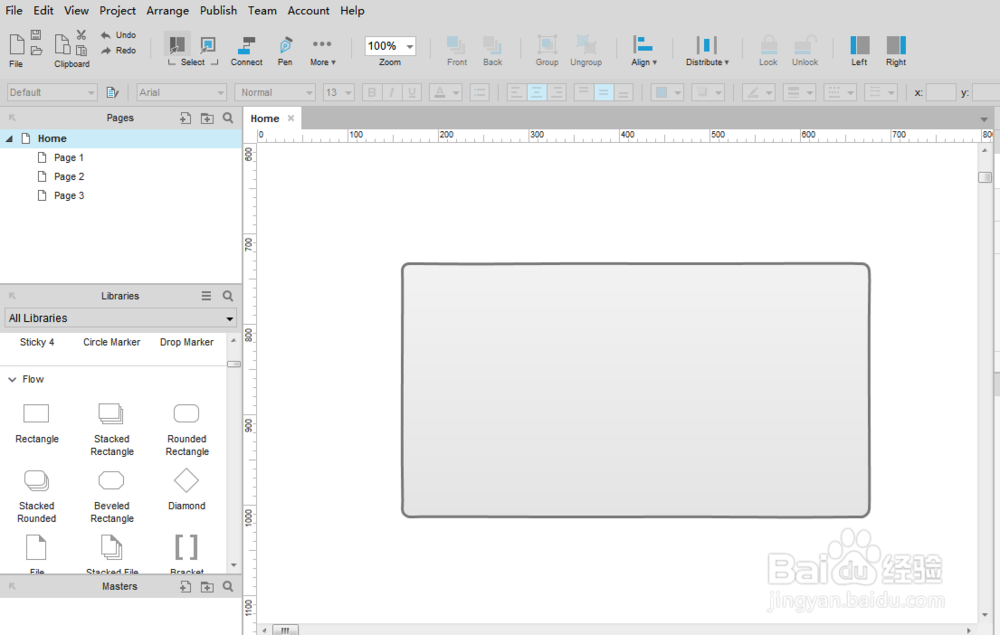This screenshot has height=635, width=1000.
Task: Click the New File icon
Action: pos(17,45)
